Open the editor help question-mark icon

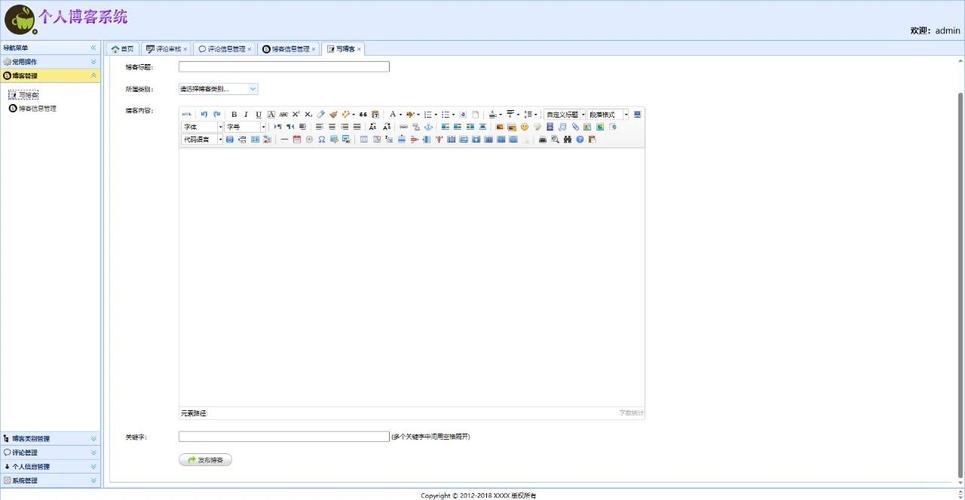point(580,140)
